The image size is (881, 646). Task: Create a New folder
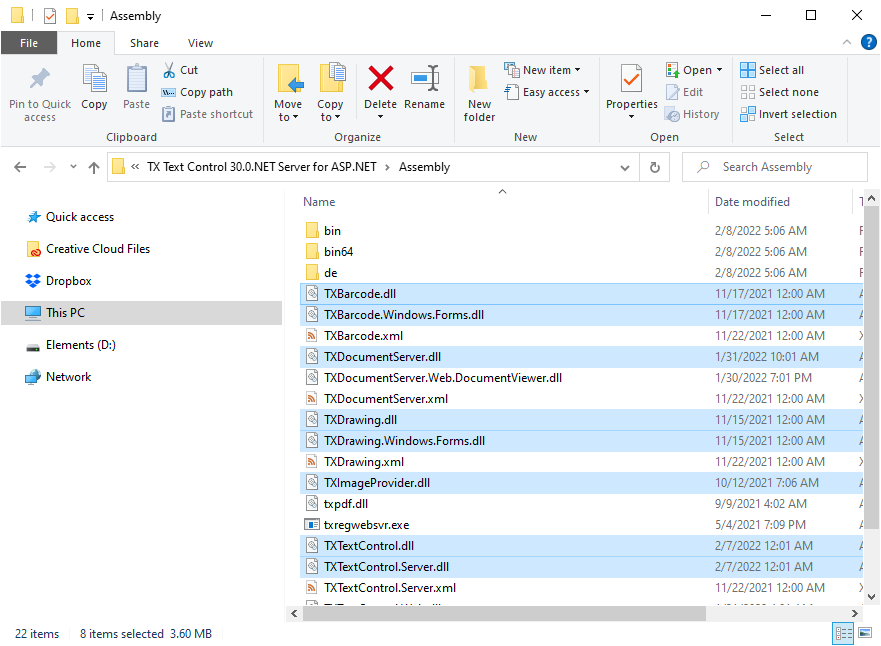(x=479, y=93)
